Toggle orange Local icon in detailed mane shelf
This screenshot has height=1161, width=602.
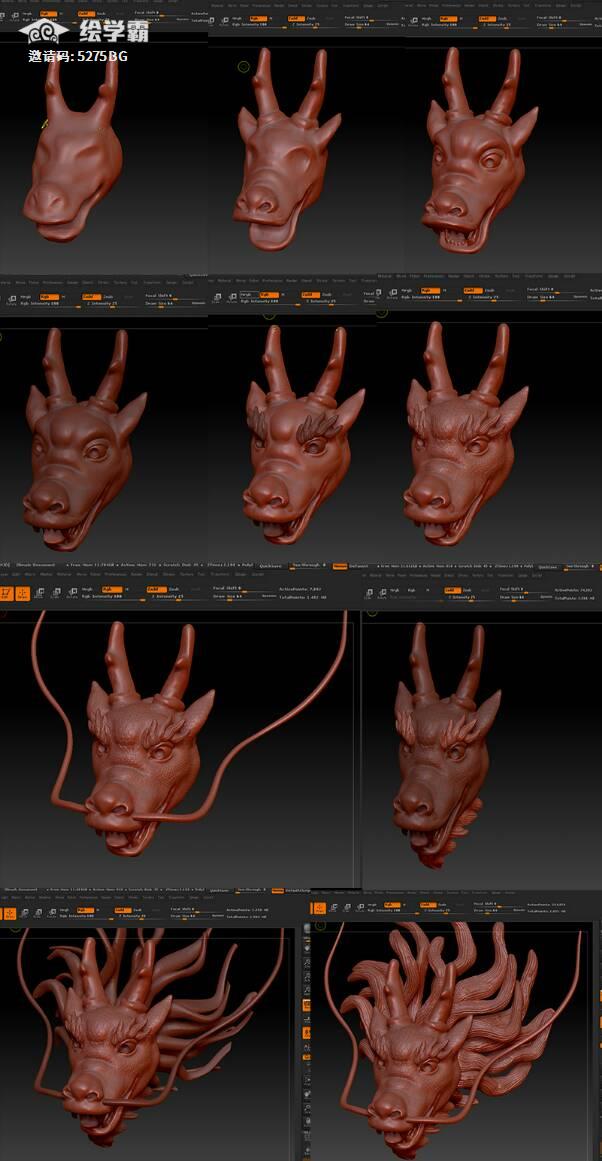307,1033
